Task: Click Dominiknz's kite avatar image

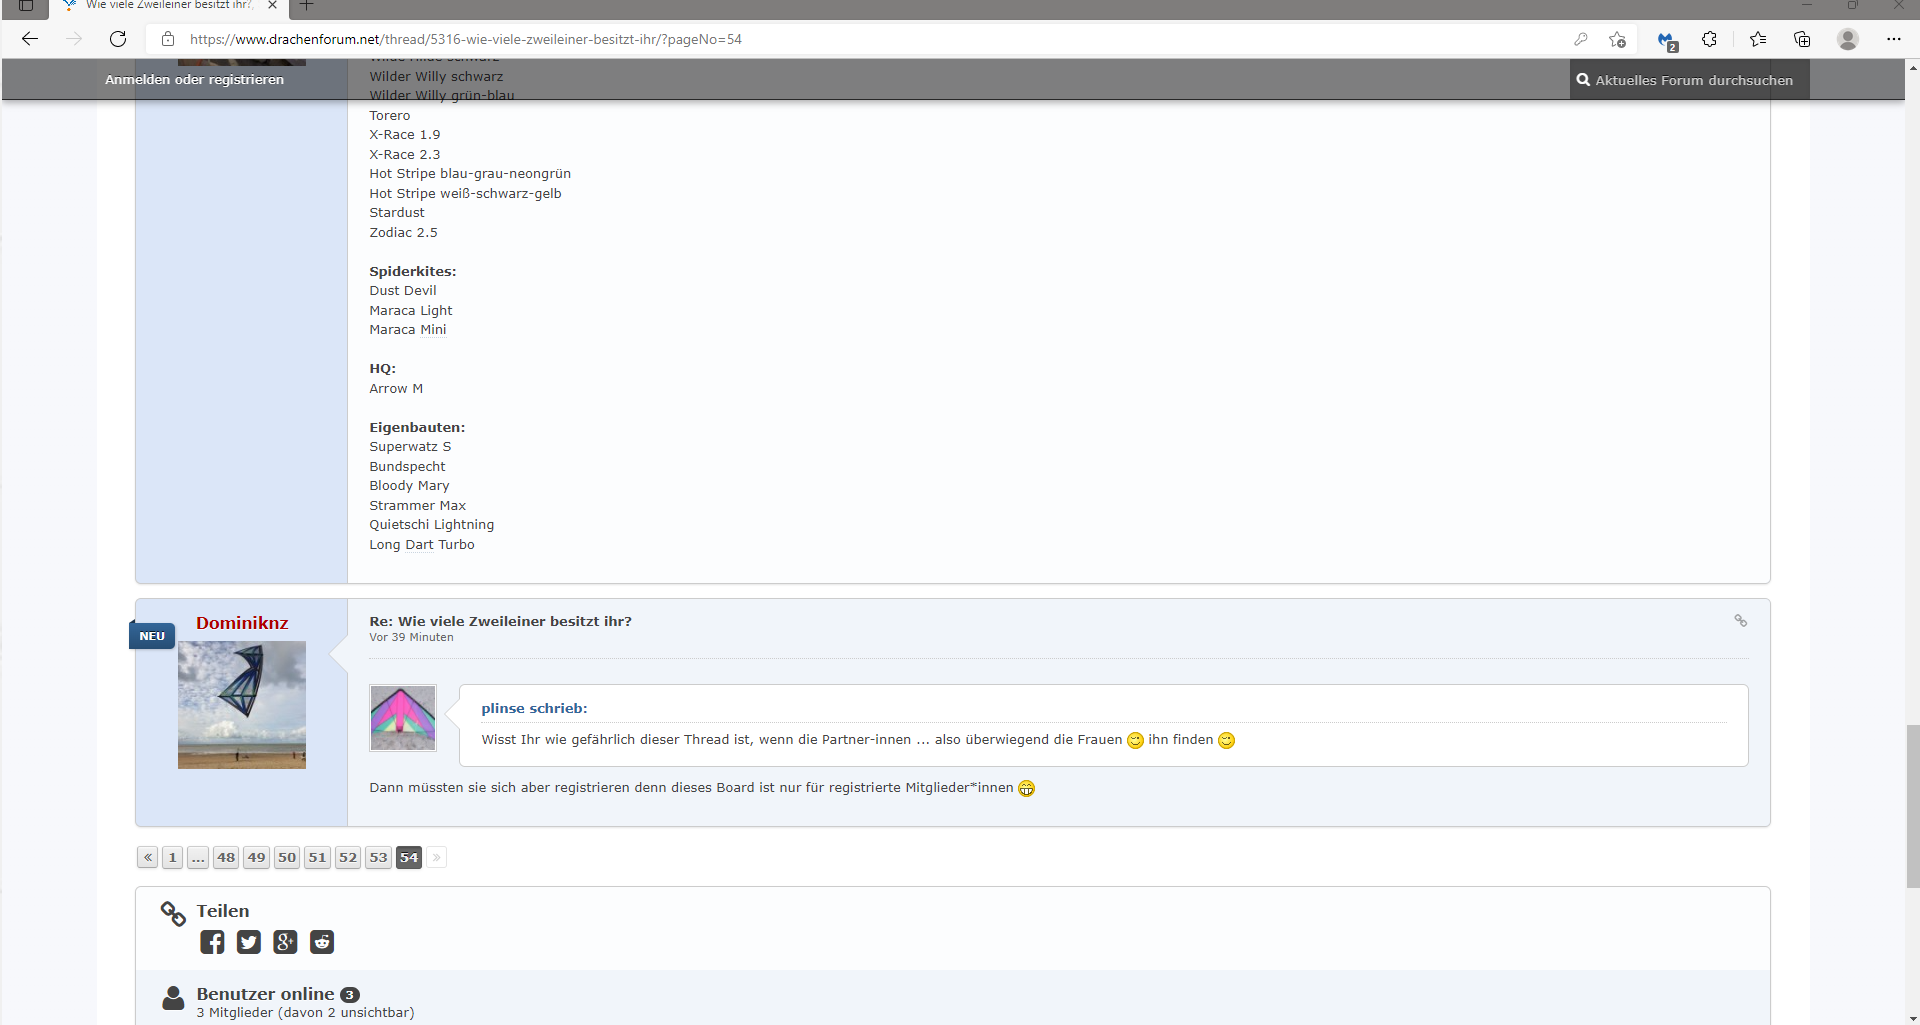Action: 242,705
